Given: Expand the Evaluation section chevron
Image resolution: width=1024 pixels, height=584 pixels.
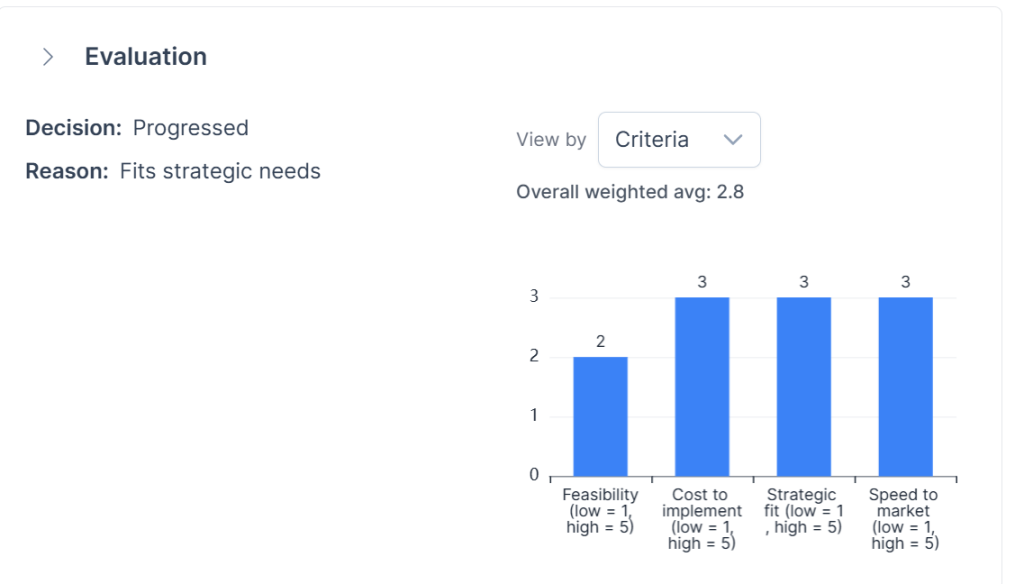Looking at the screenshot, I should (x=48, y=57).
